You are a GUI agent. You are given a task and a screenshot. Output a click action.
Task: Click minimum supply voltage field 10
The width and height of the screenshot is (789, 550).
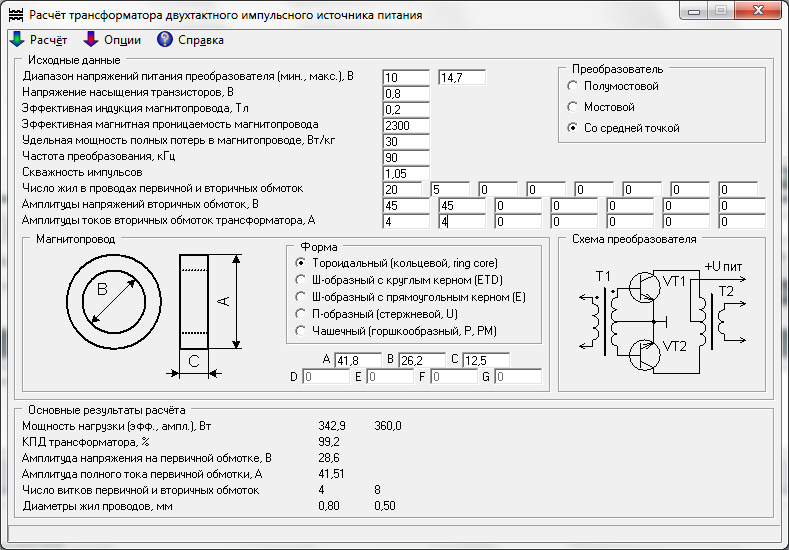(x=406, y=77)
